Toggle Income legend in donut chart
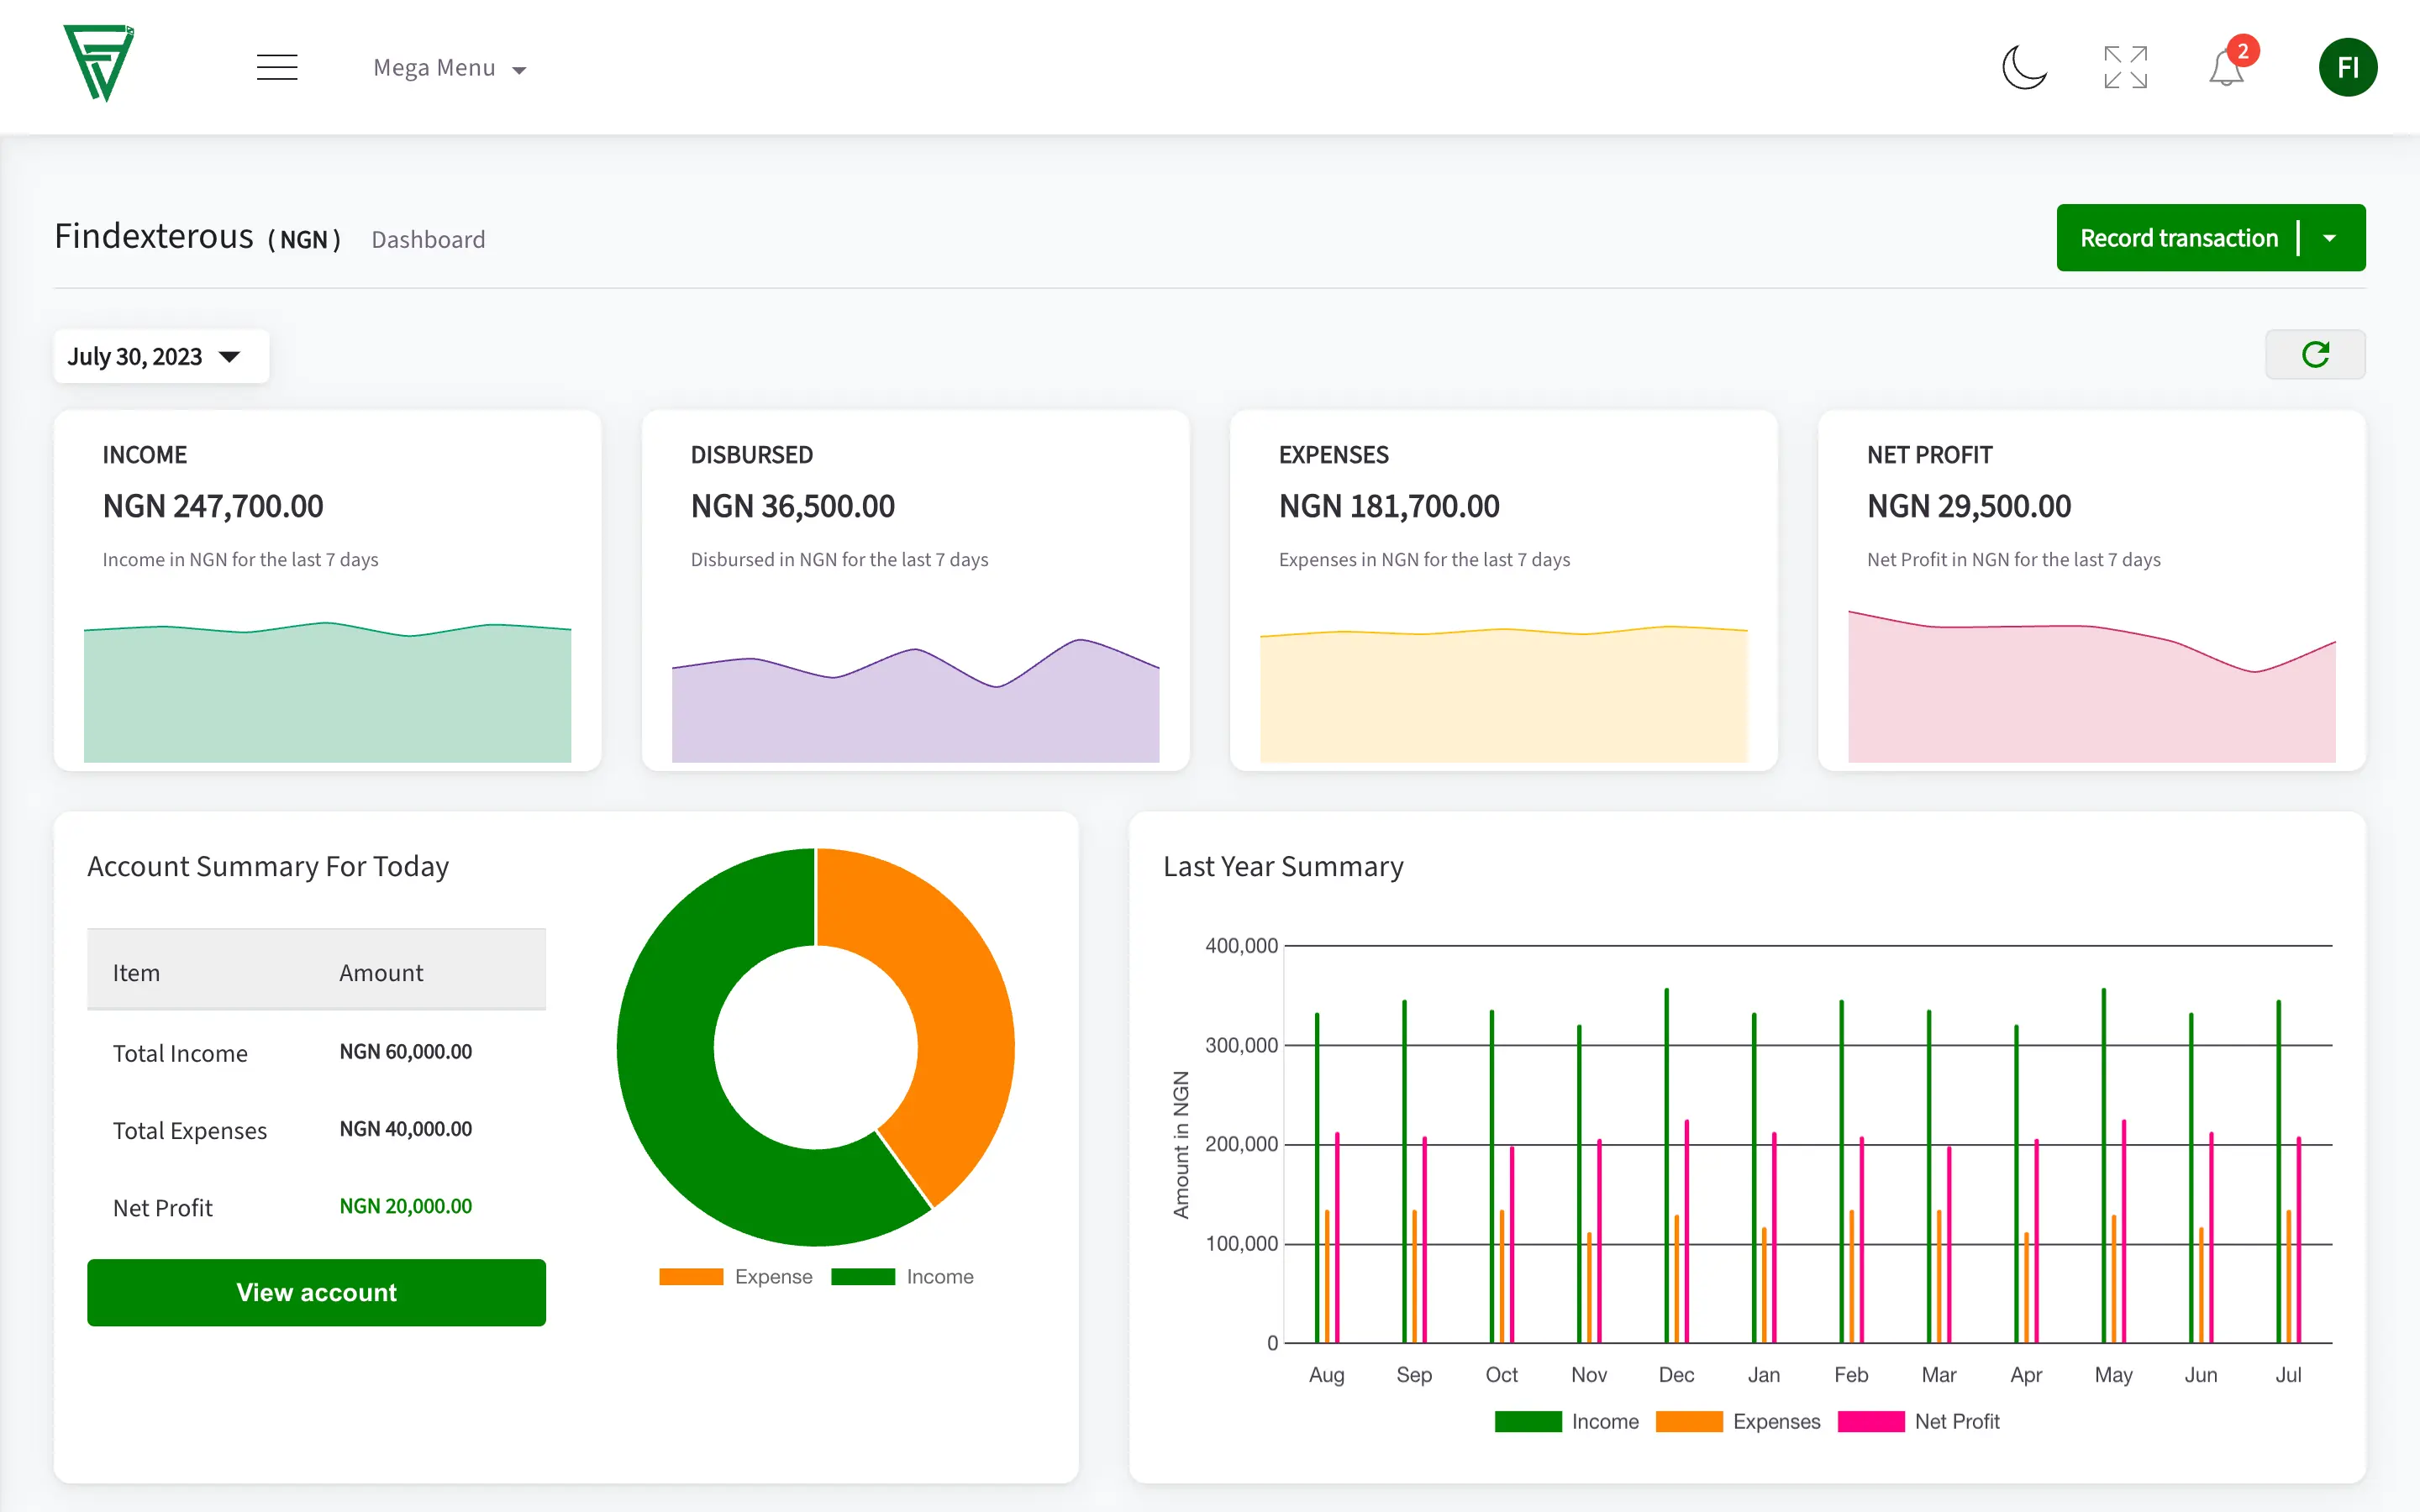Image resolution: width=2420 pixels, height=1512 pixels. [902, 1277]
